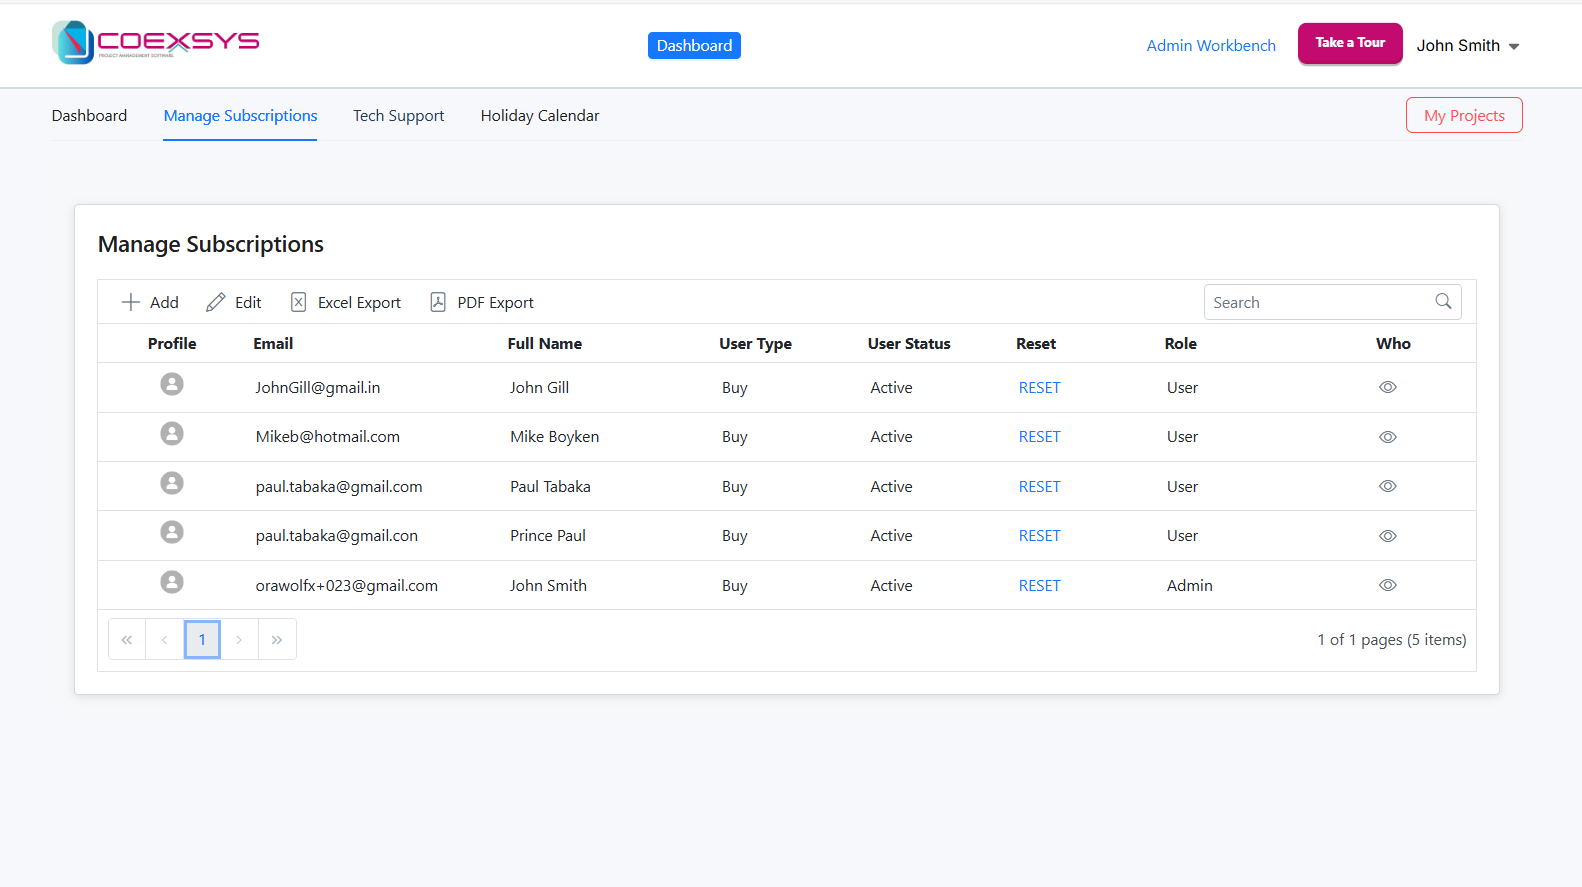Click page number 1 button
This screenshot has height=887, width=1582.
(202, 640)
